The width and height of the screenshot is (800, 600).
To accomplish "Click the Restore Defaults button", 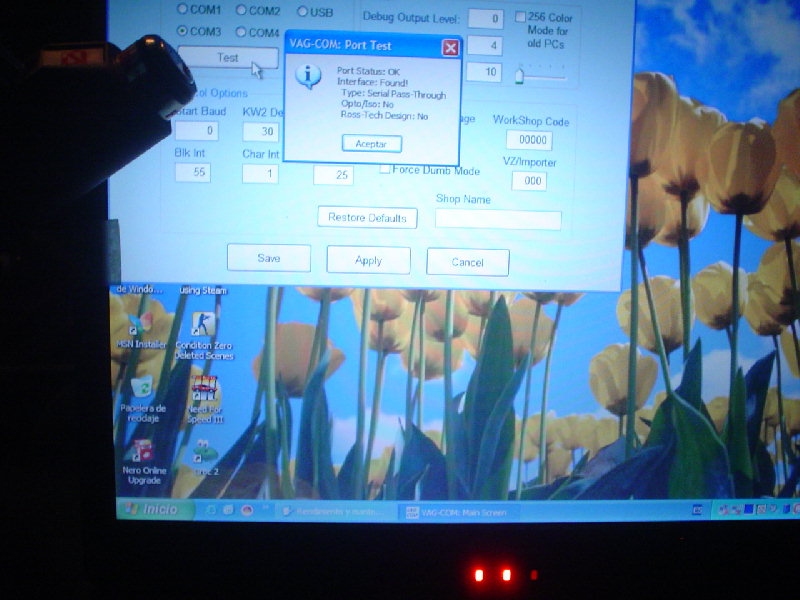I will pos(367,217).
